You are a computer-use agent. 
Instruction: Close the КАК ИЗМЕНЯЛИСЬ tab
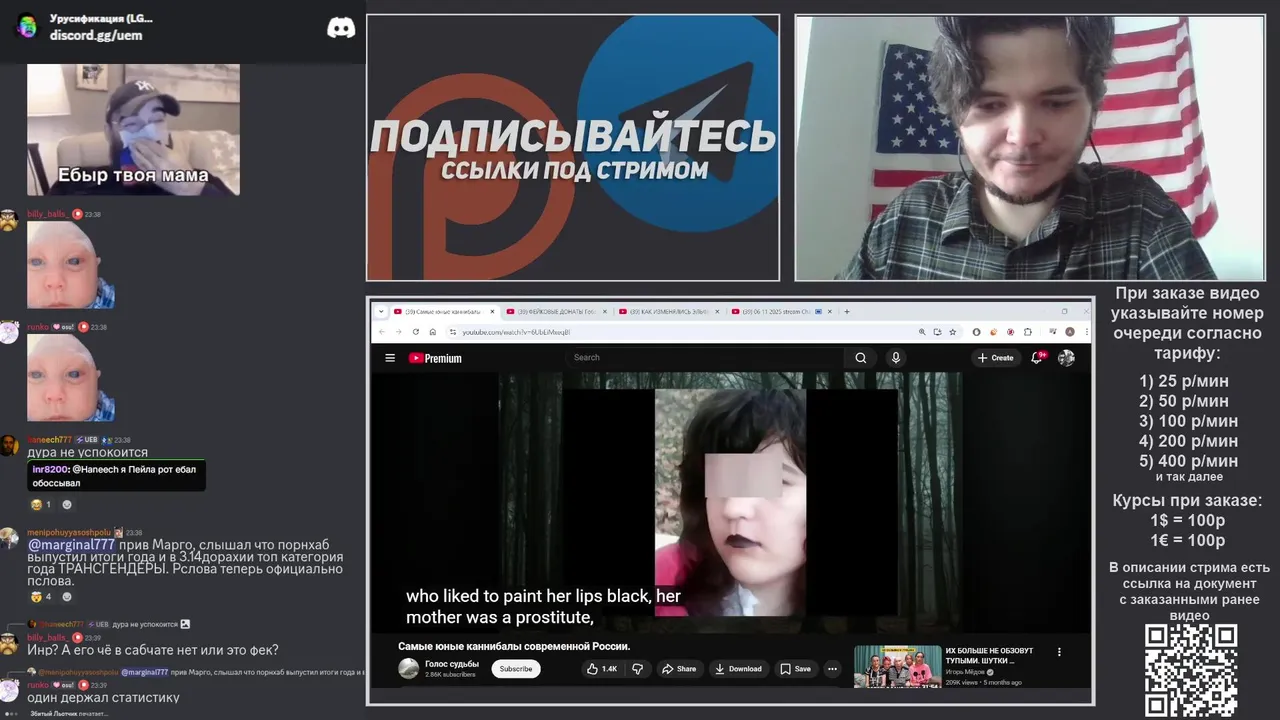[717, 311]
